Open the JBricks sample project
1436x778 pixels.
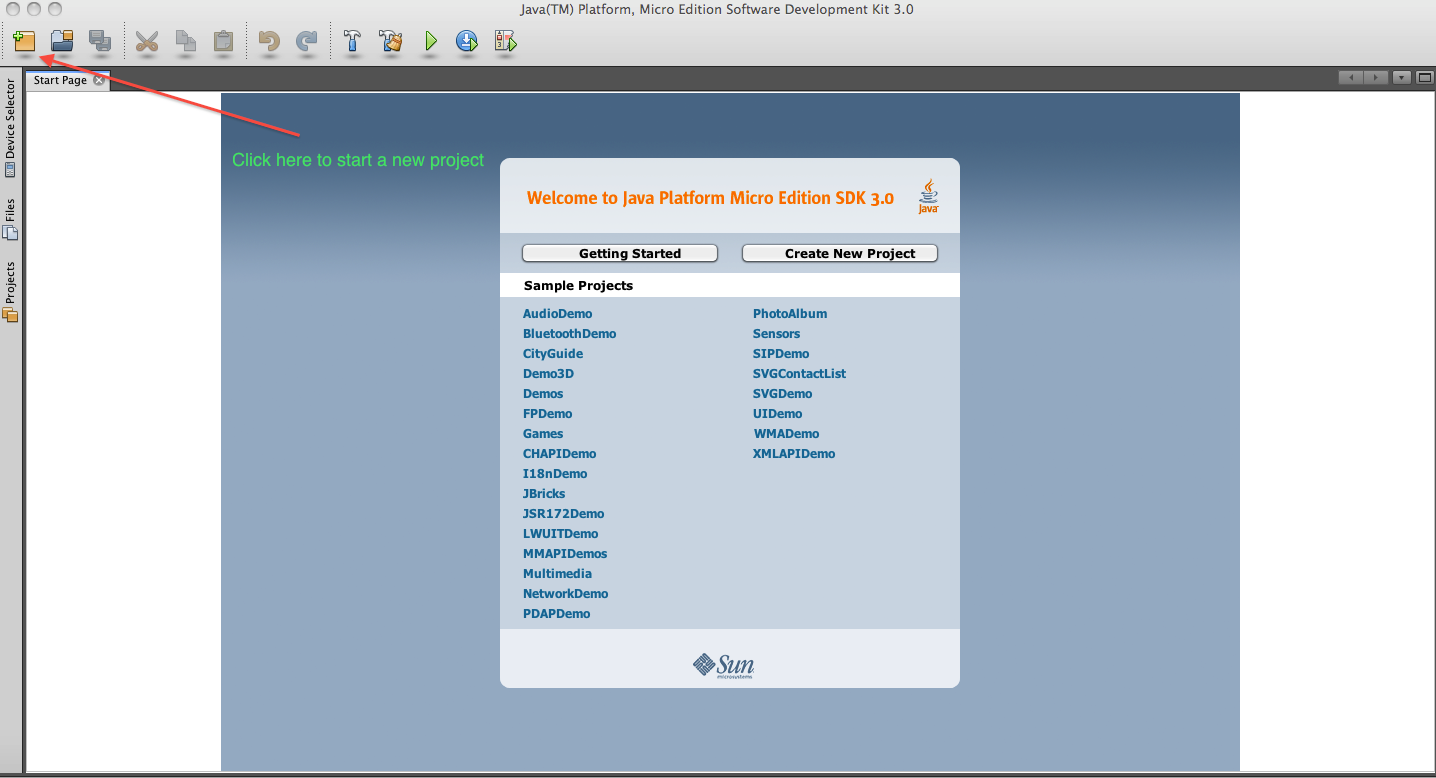(x=544, y=493)
